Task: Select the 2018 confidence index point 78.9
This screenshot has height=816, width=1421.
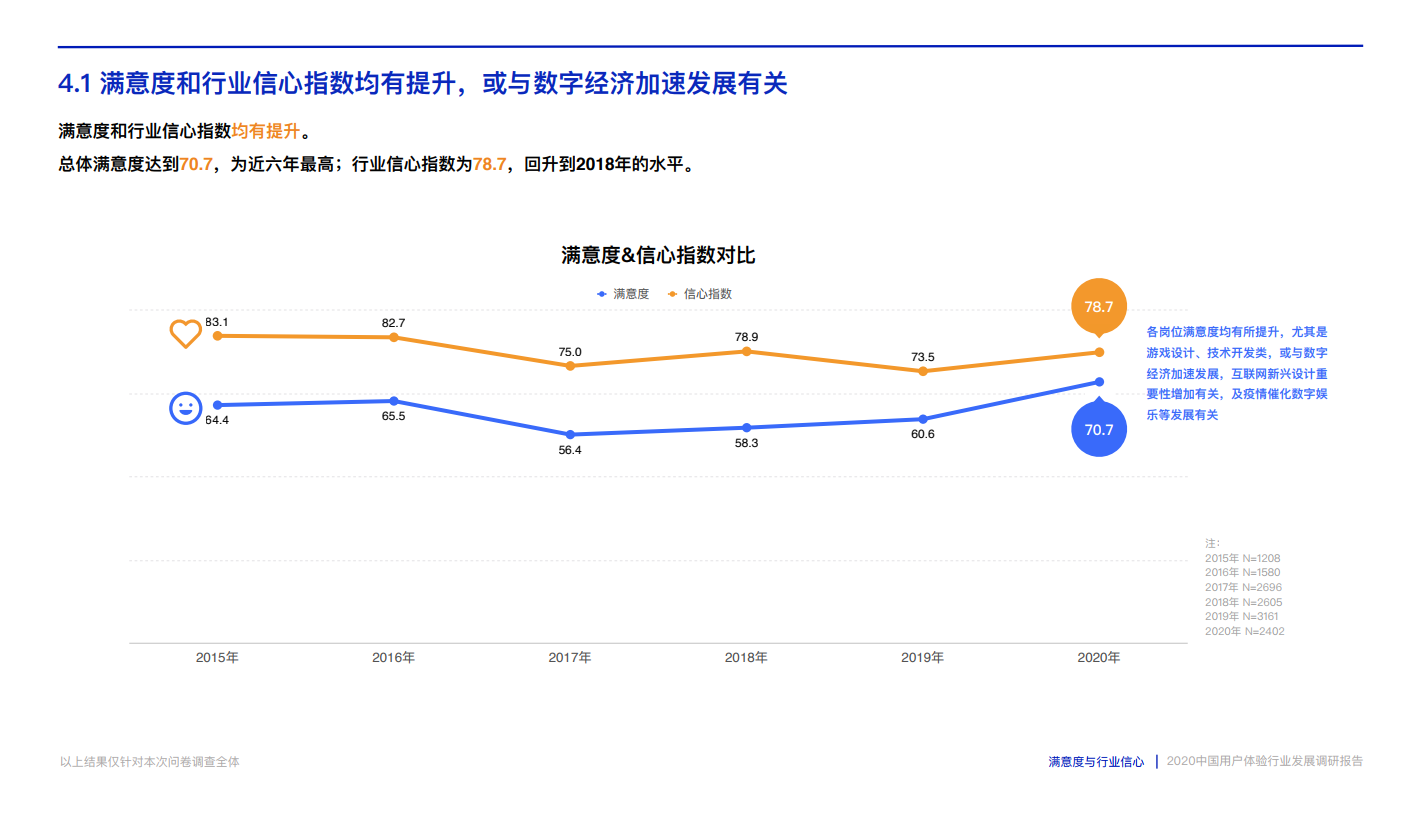Action: coord(746,351)
